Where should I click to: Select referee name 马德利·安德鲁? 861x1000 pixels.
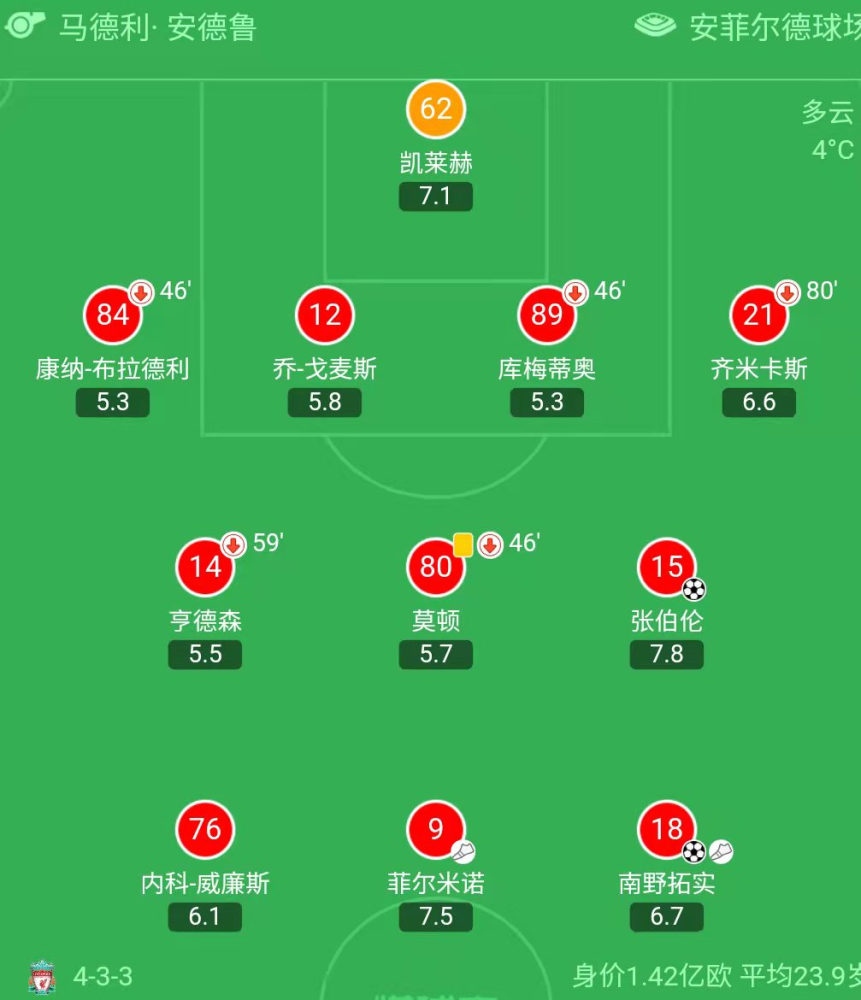[x=158, y=27]
